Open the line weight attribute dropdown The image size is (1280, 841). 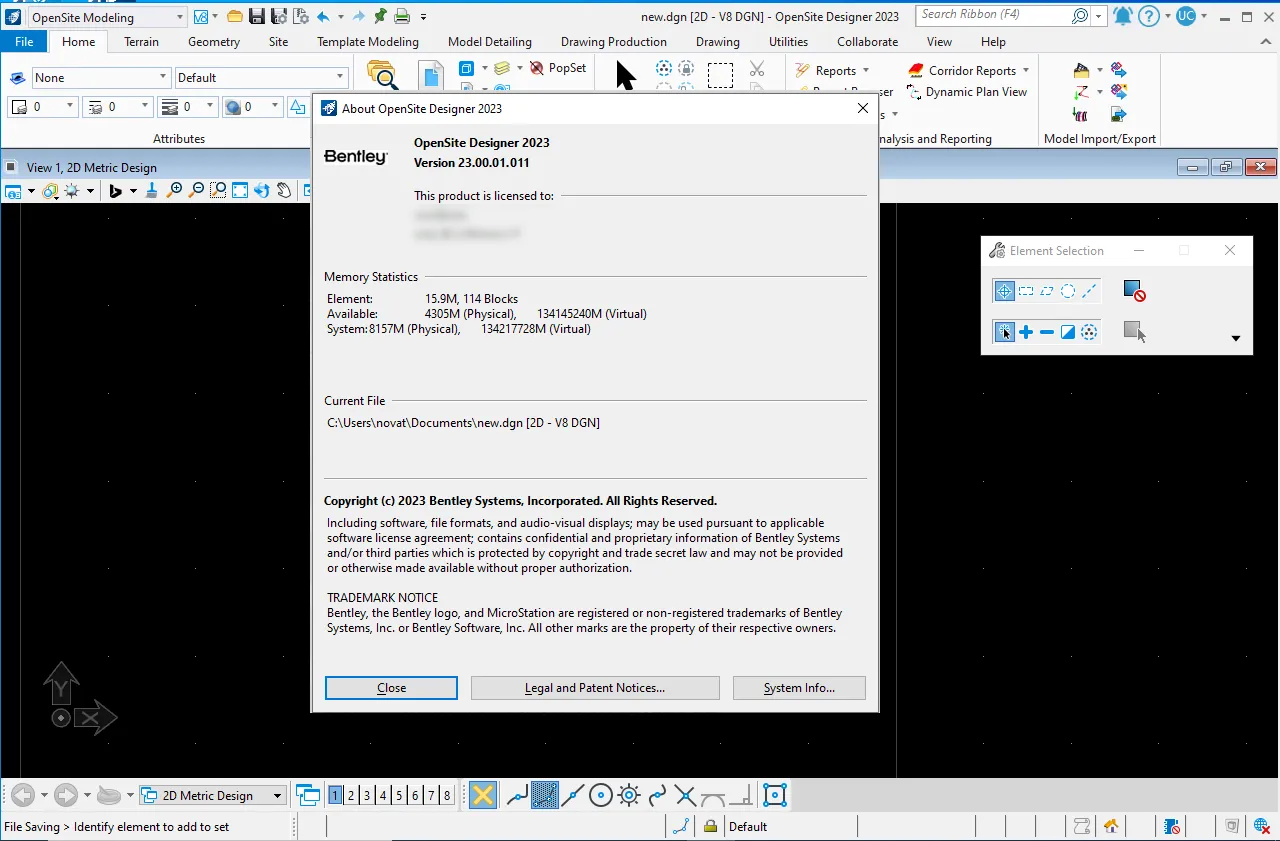pyautogui.click(x=211, y=106)
